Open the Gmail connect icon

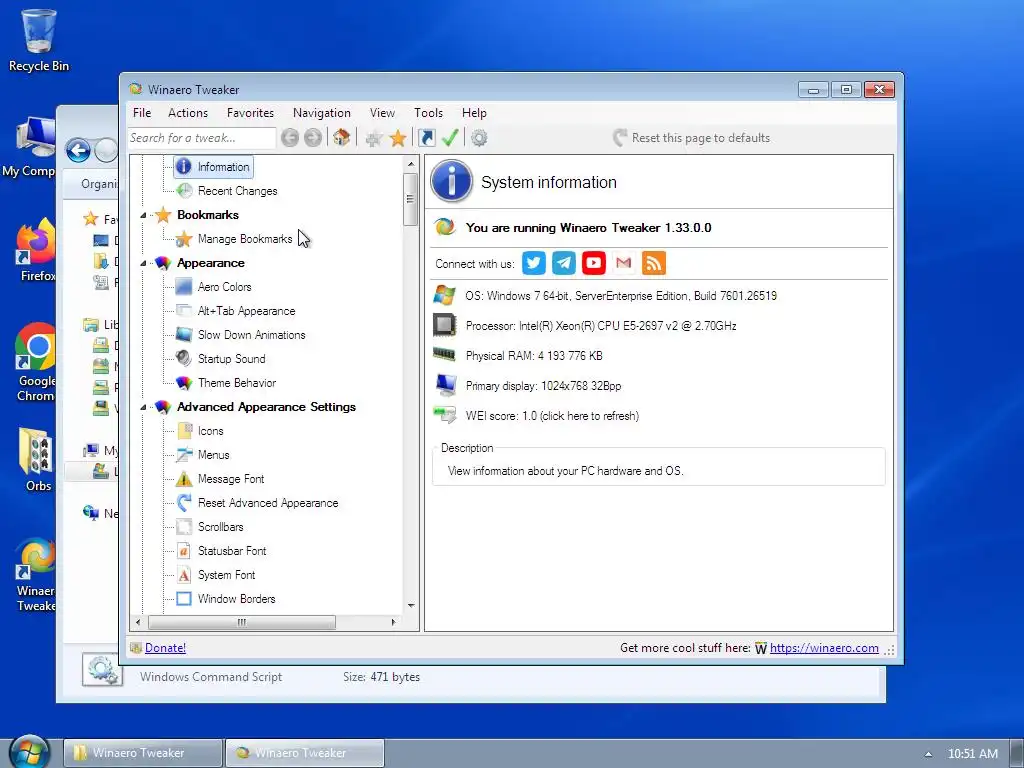[624, 263]
